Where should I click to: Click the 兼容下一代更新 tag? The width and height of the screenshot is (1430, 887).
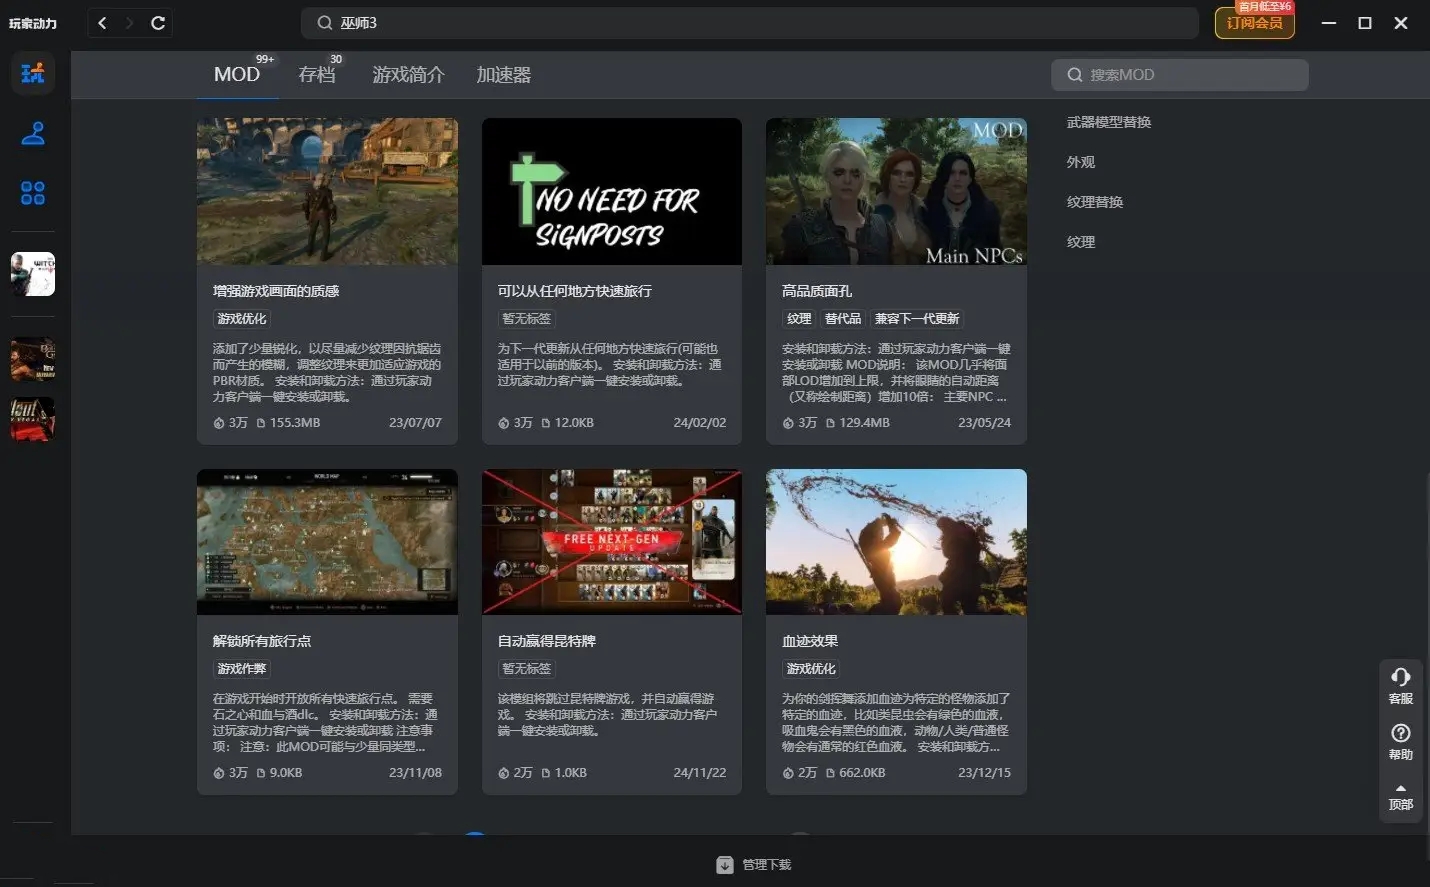pos(917,319)
